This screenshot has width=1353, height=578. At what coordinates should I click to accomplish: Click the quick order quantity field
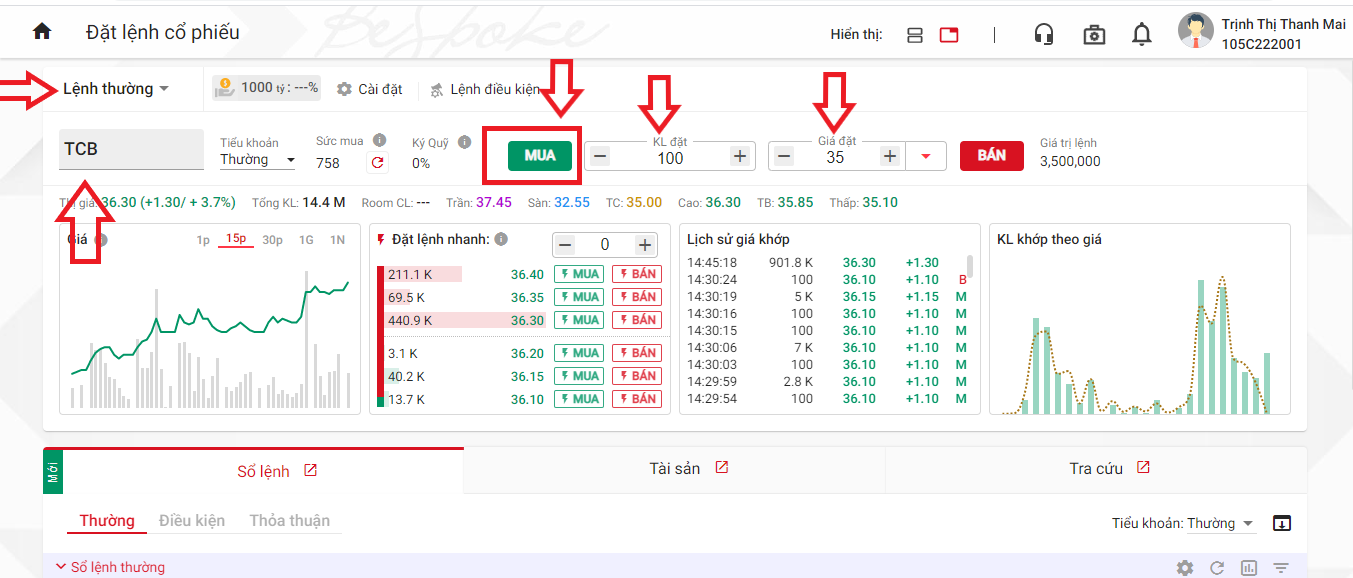pos(605,245)
